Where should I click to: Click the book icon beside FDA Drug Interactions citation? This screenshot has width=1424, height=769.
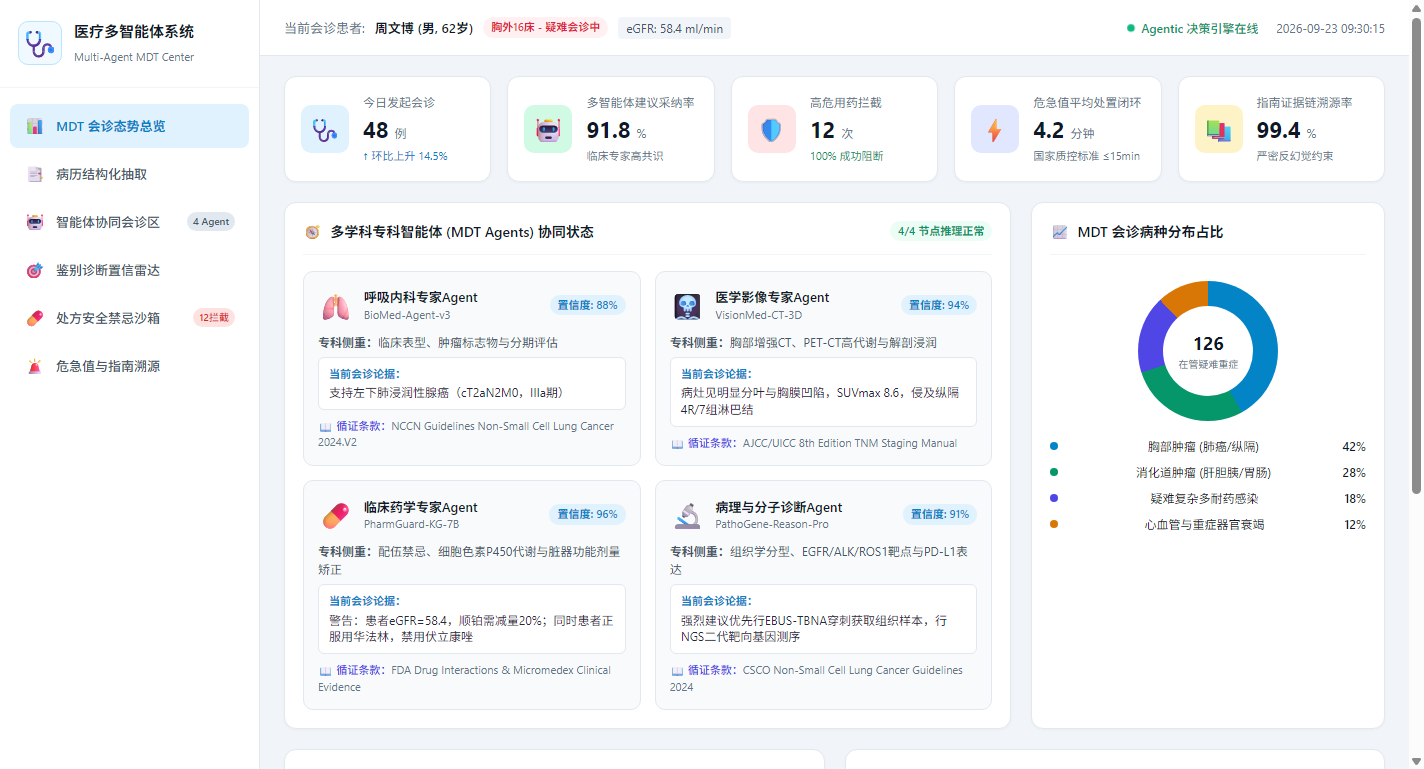tap(325, 670)
